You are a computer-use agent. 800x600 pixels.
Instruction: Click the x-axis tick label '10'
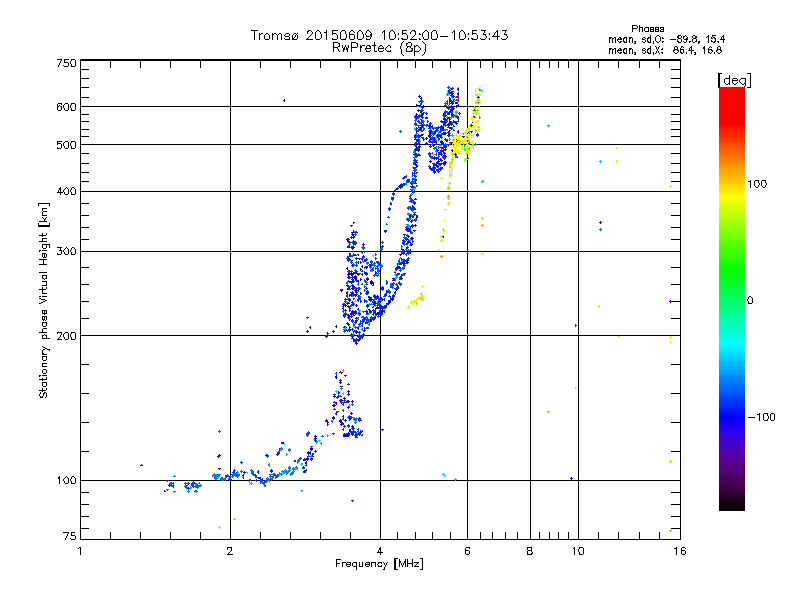tap(578, 551)
